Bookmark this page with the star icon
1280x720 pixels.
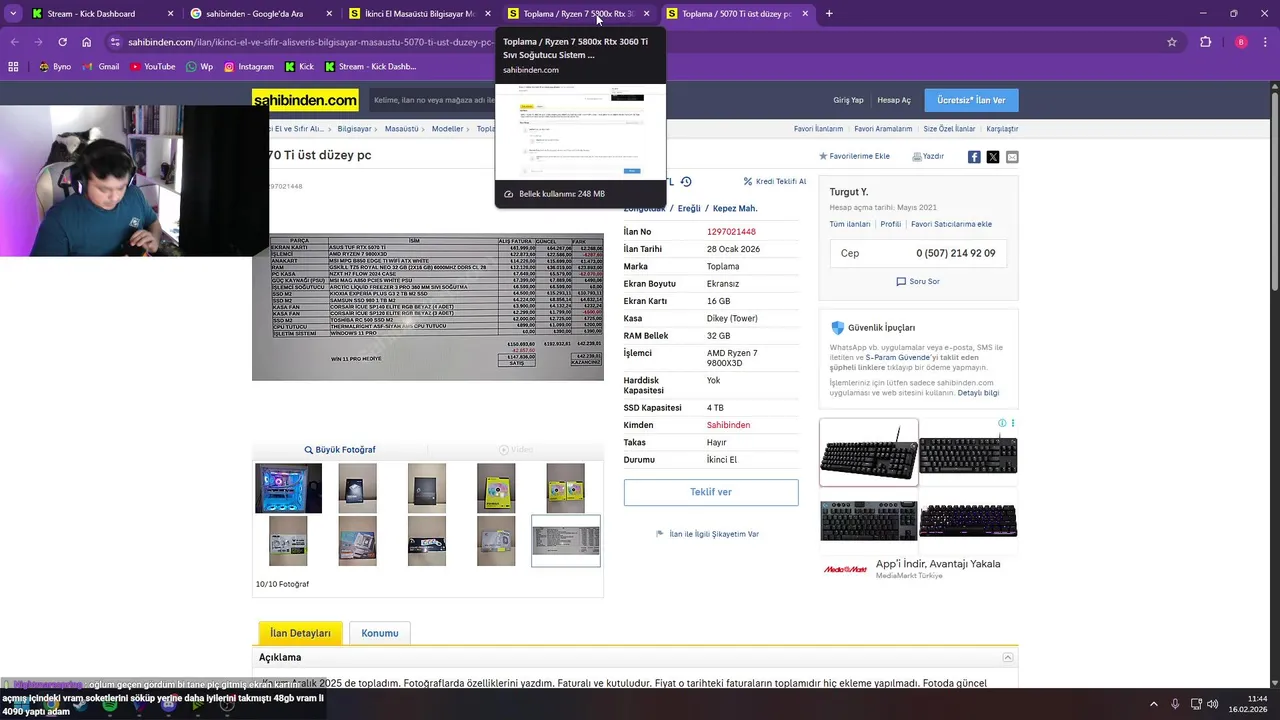click(x=1172, y=42)
